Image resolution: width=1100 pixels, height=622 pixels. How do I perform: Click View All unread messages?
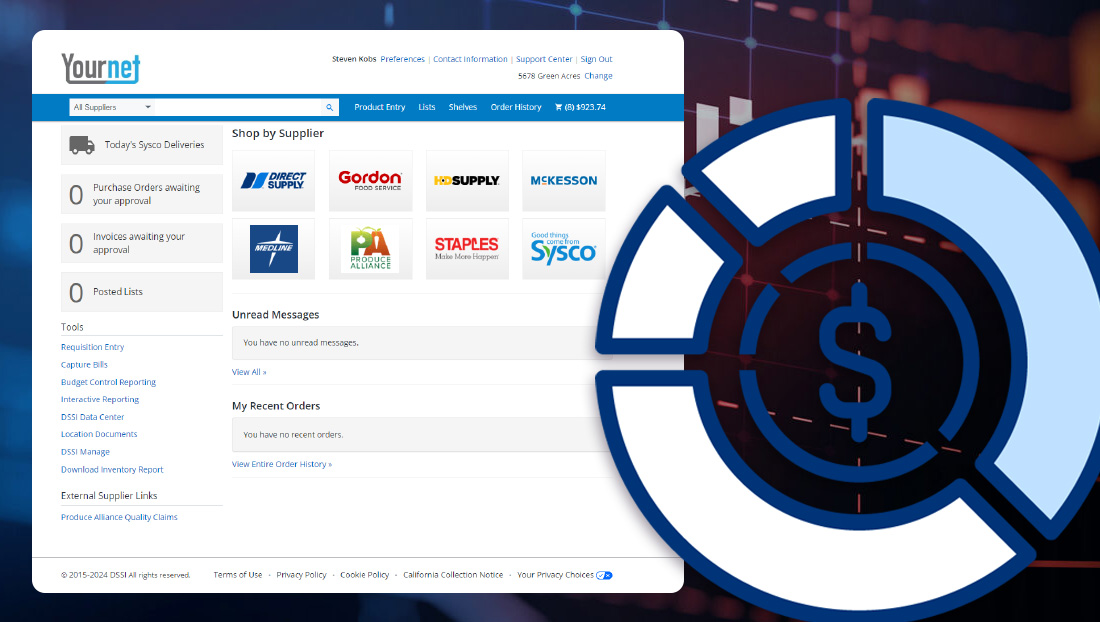coord(249,372)
